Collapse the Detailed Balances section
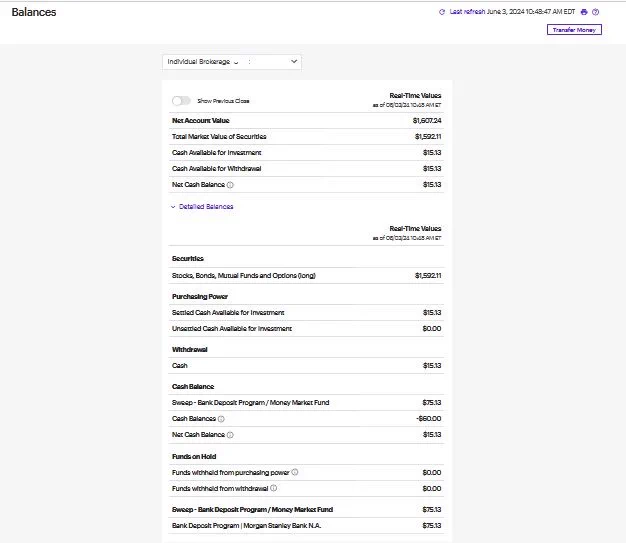This screenshot has height=543, width=626. tap(202, 206)
